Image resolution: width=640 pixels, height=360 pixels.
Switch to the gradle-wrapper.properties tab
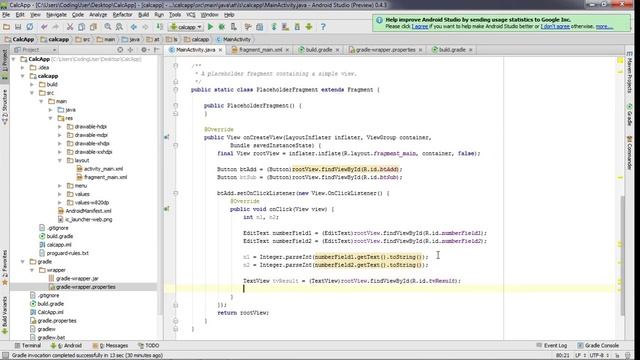coord(385,50)
